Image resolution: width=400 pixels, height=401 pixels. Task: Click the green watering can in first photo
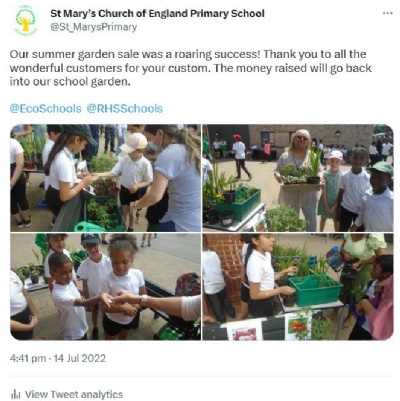pos(90,227)
